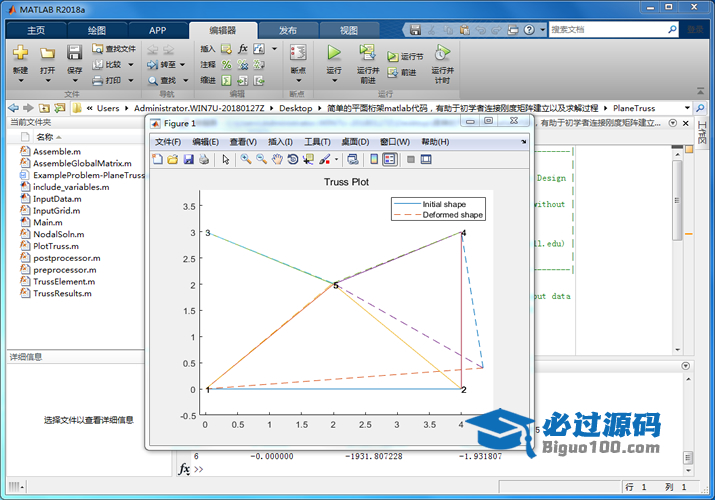Click the Go To (转至) icon
The height and width of the screenshot is (500, 715).
point(152,65)
